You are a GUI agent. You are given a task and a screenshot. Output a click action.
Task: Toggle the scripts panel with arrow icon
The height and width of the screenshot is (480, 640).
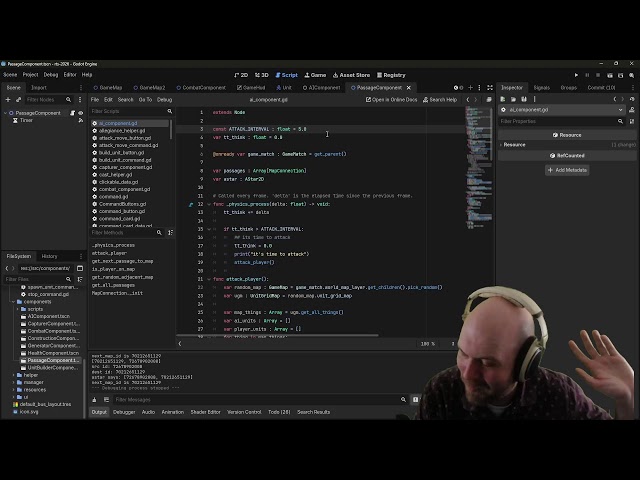pos(180,344)
